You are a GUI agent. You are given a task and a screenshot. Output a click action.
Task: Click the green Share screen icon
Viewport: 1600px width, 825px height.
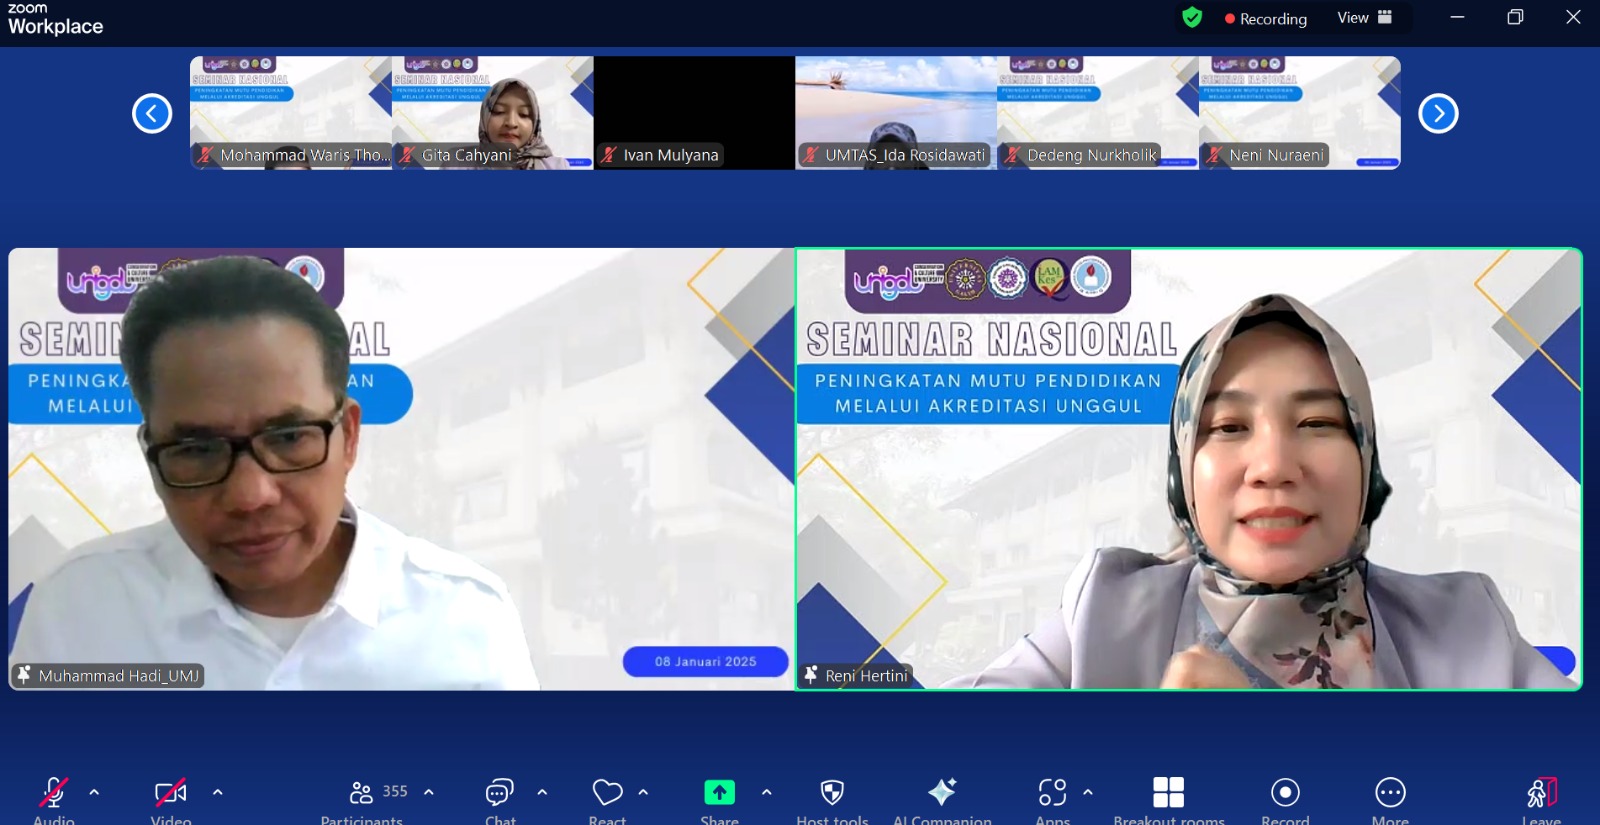point(719,793)
